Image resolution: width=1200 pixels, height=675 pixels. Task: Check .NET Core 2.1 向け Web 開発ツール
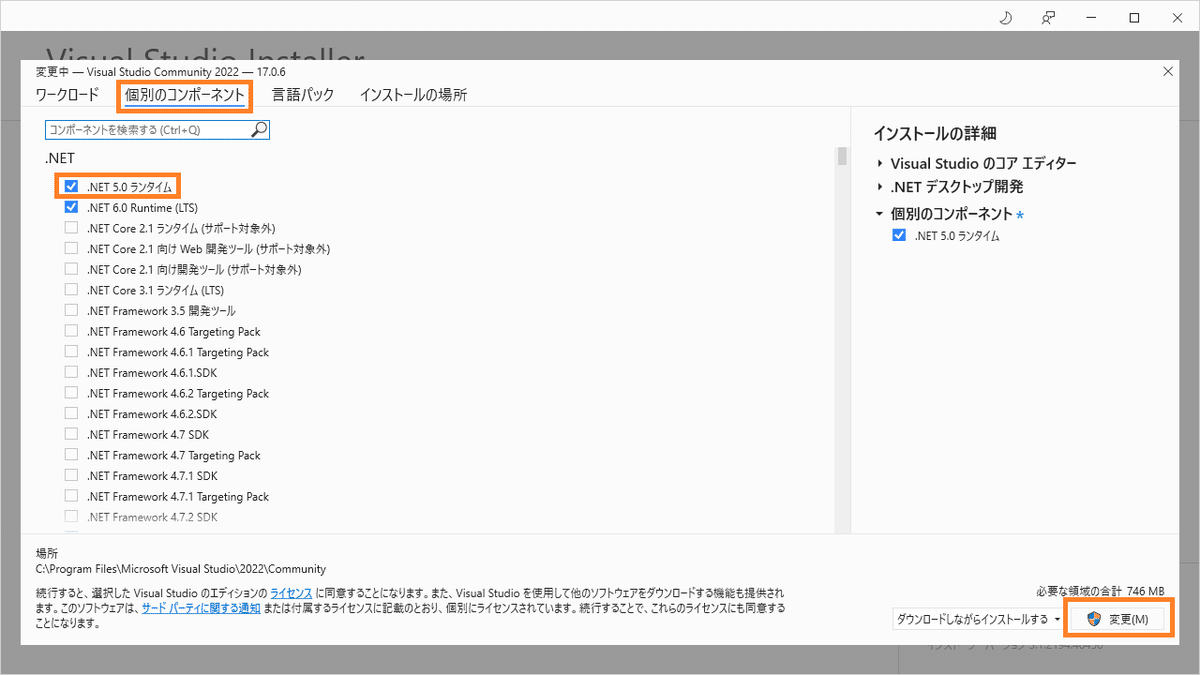click(x=71, y=249)
